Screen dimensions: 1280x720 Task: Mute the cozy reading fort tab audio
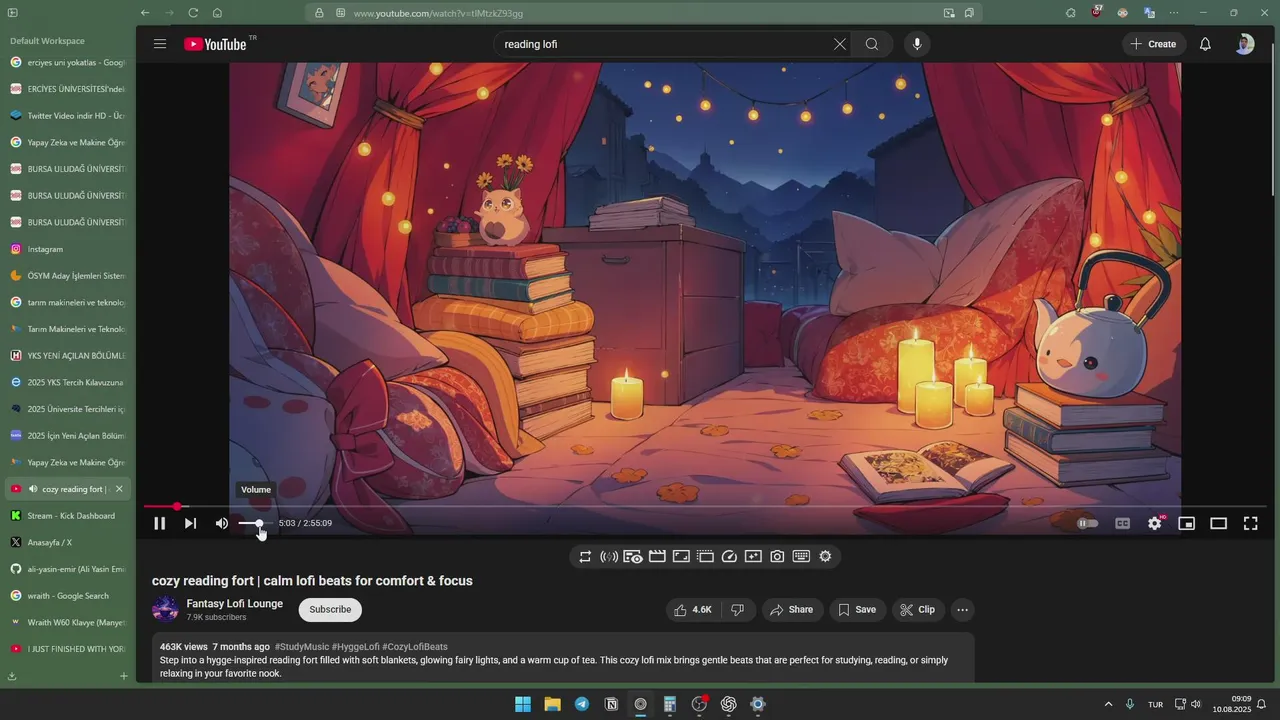click(x=33, y=489)
